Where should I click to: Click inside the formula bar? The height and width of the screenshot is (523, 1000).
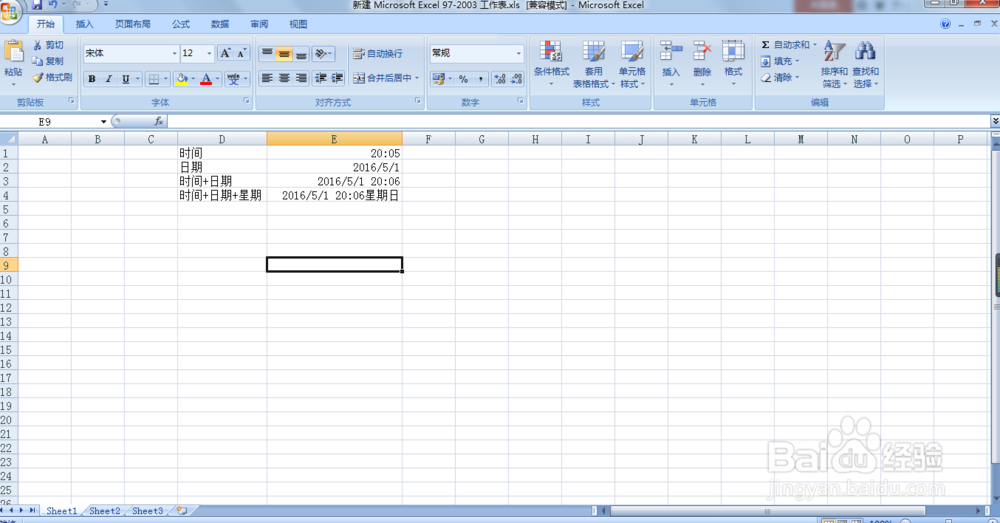(578, 121)
